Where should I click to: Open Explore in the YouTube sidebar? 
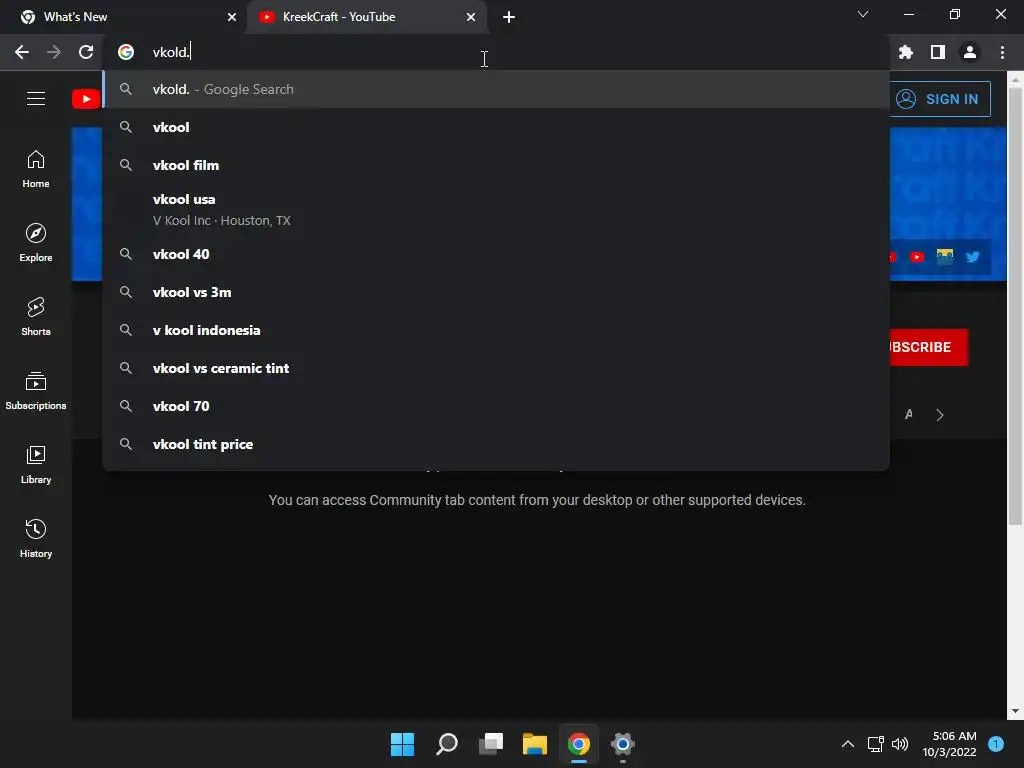point(36,243)
